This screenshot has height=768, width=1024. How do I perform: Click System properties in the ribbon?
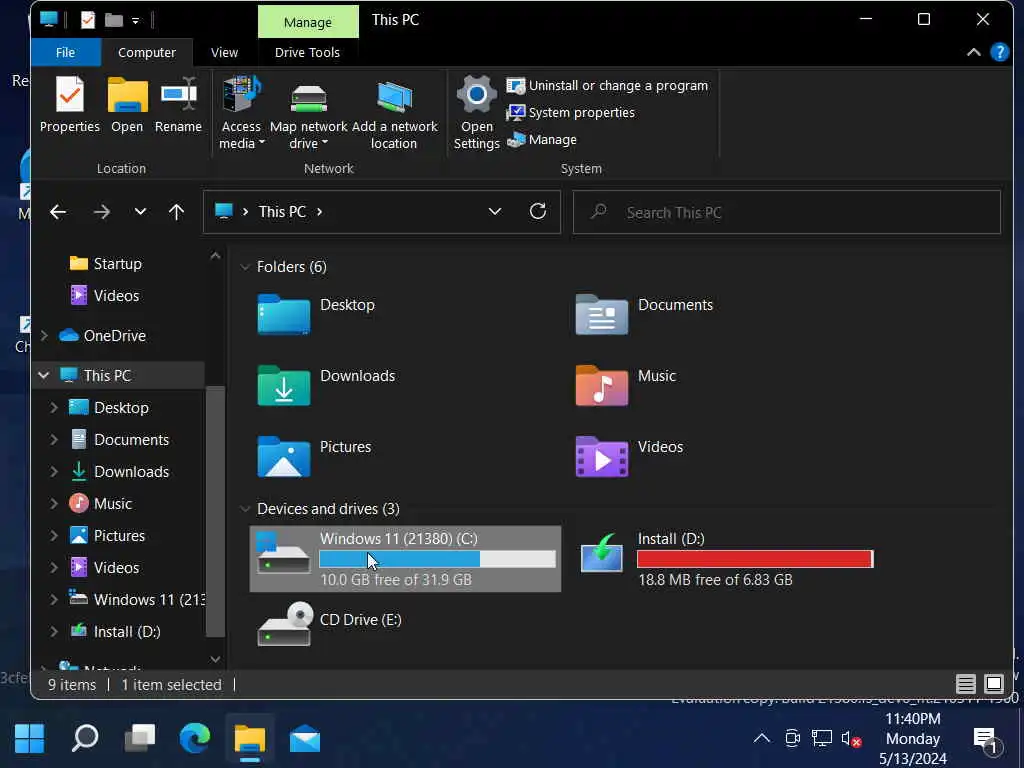(571, 112)
